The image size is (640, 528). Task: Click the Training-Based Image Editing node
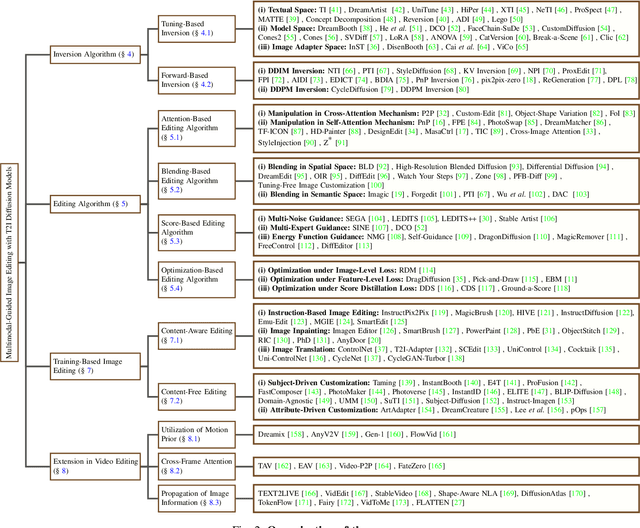(x=95, y=366)
